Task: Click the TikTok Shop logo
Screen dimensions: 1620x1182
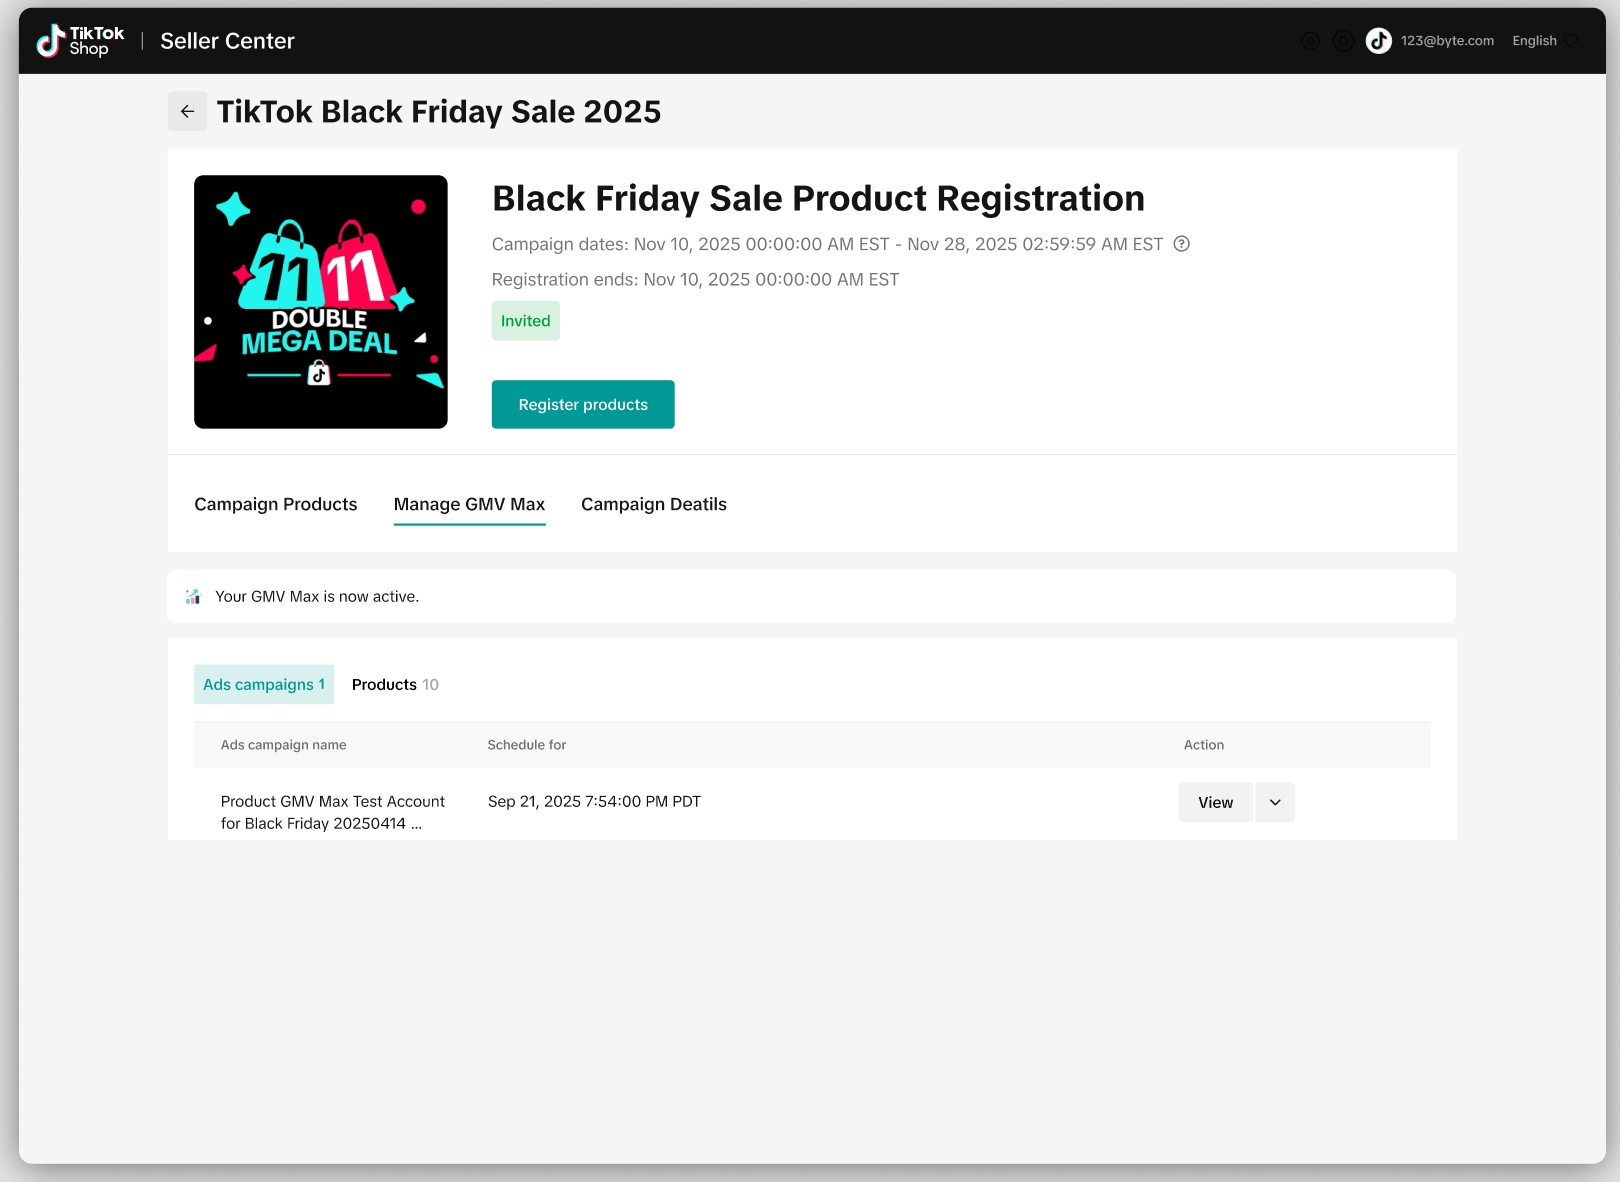Action: click(x=81, y=41)
